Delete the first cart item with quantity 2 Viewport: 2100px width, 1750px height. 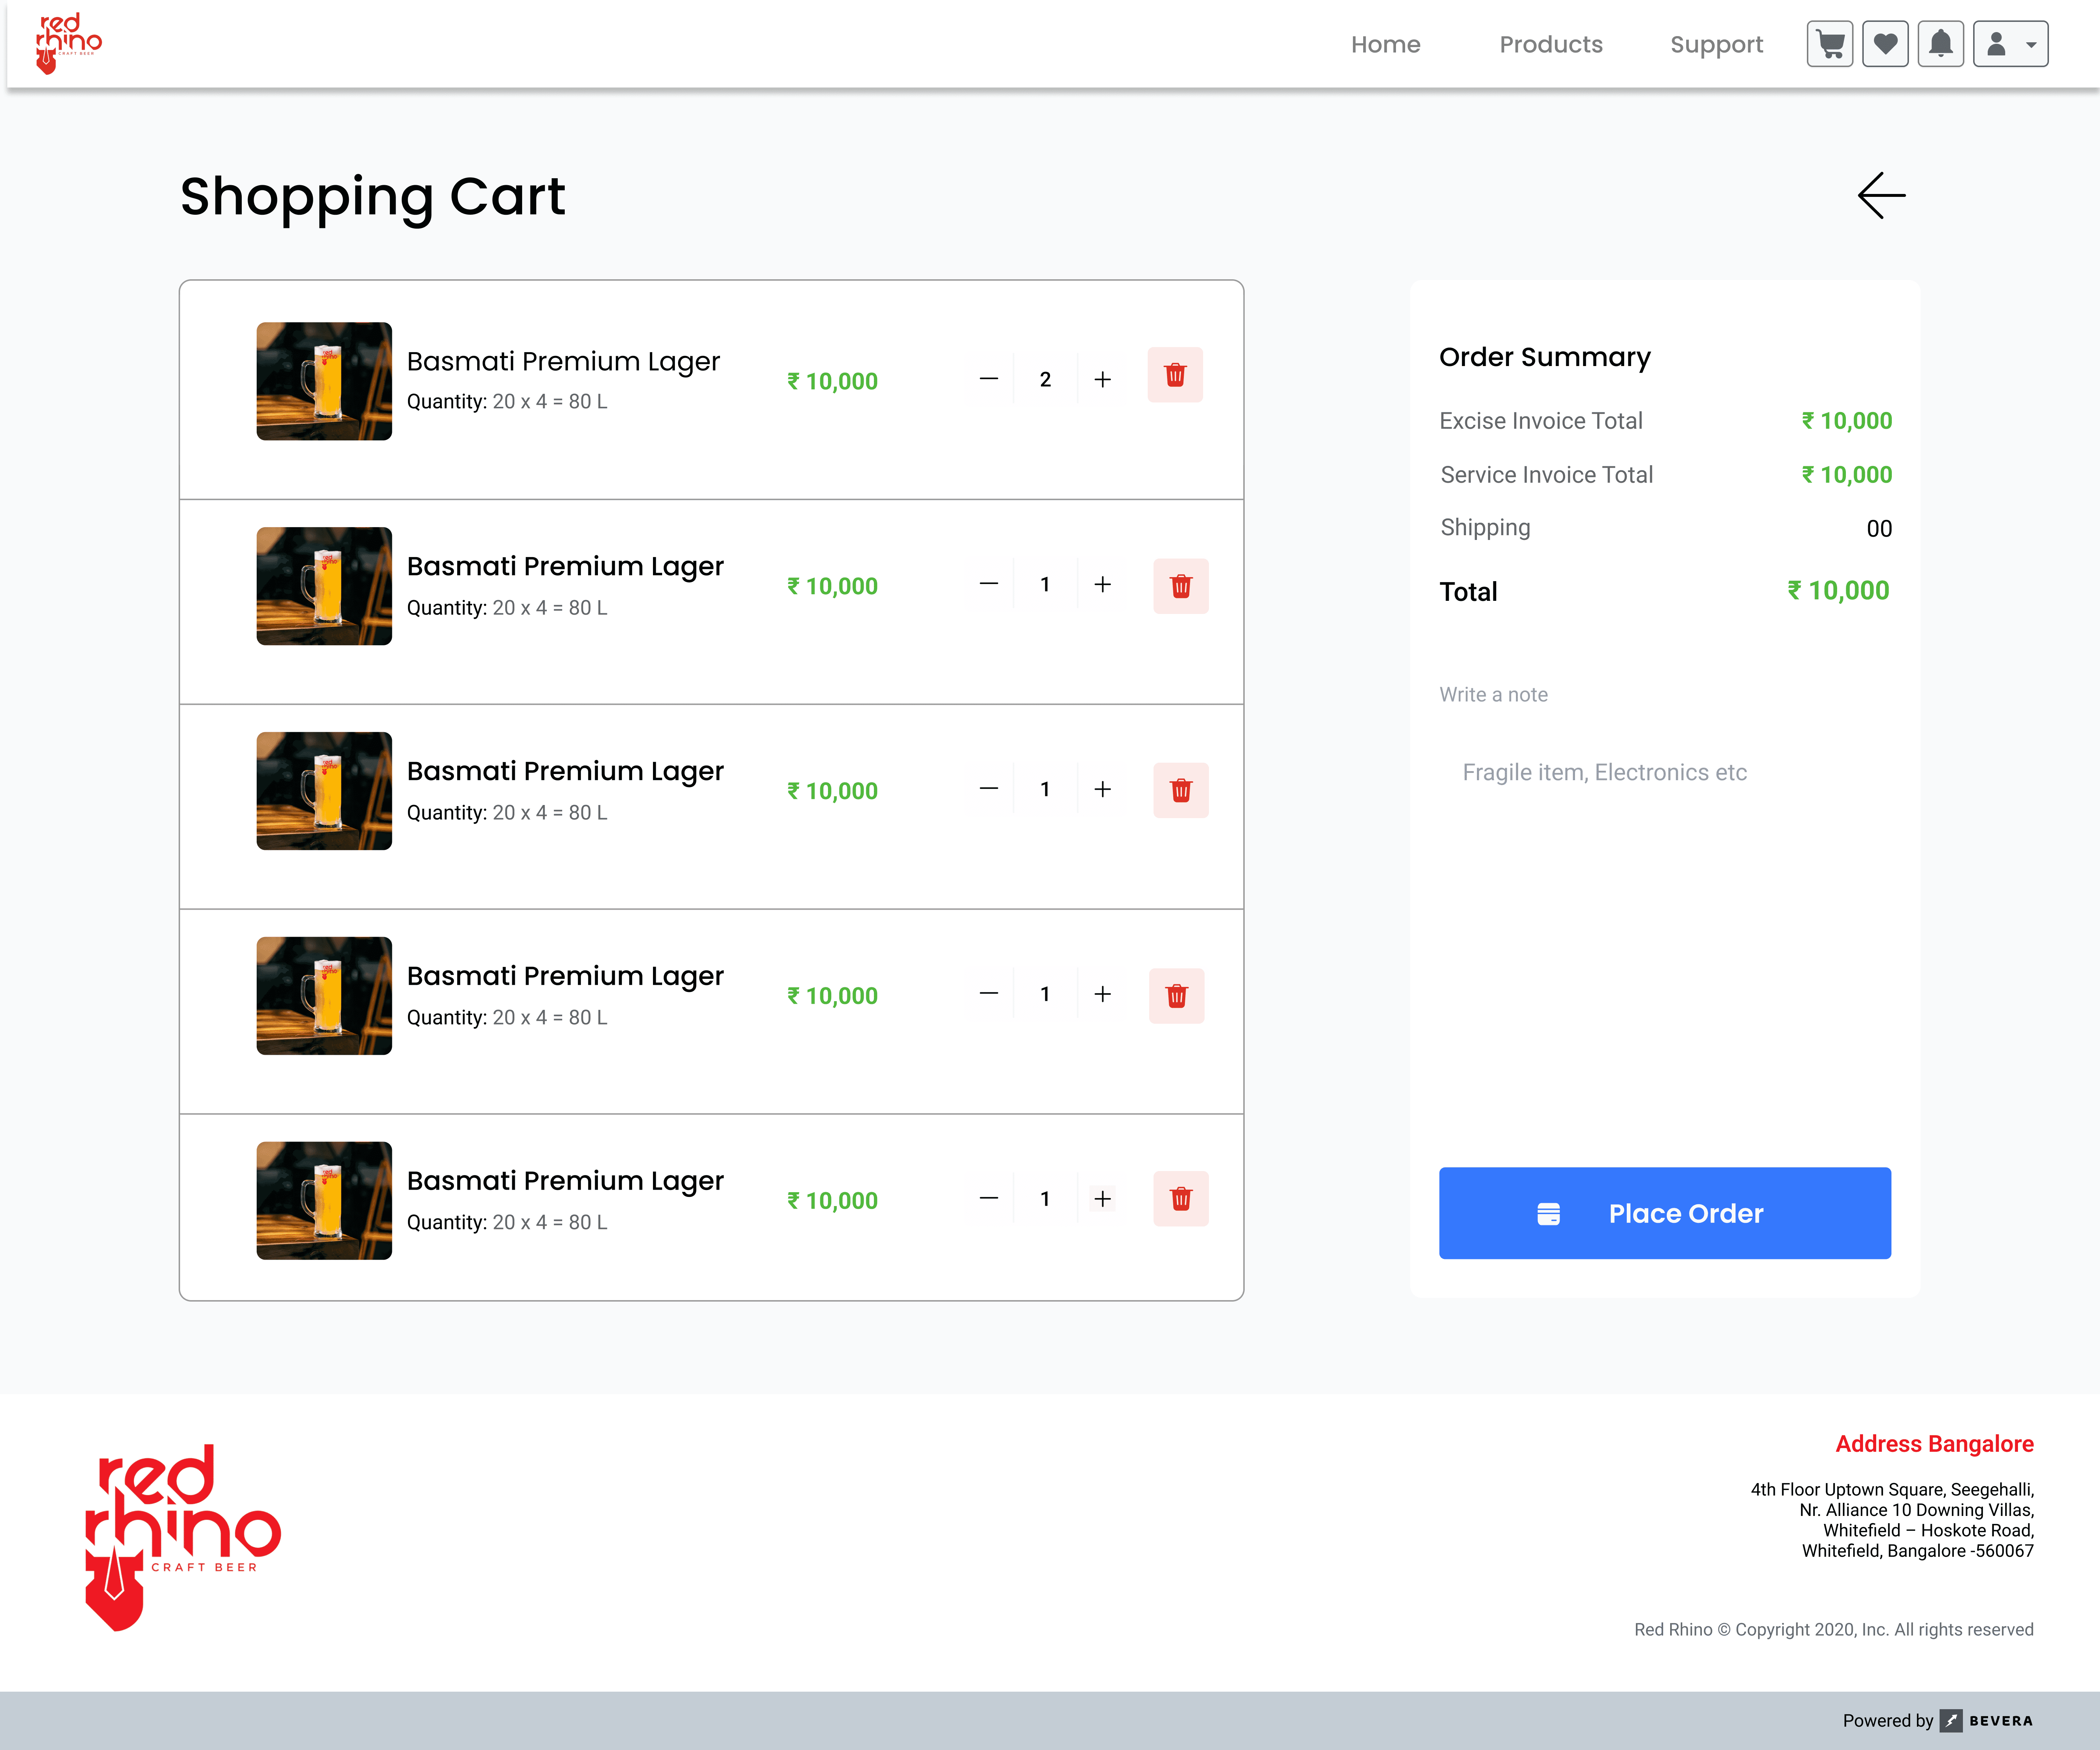tap(1175, 375)
